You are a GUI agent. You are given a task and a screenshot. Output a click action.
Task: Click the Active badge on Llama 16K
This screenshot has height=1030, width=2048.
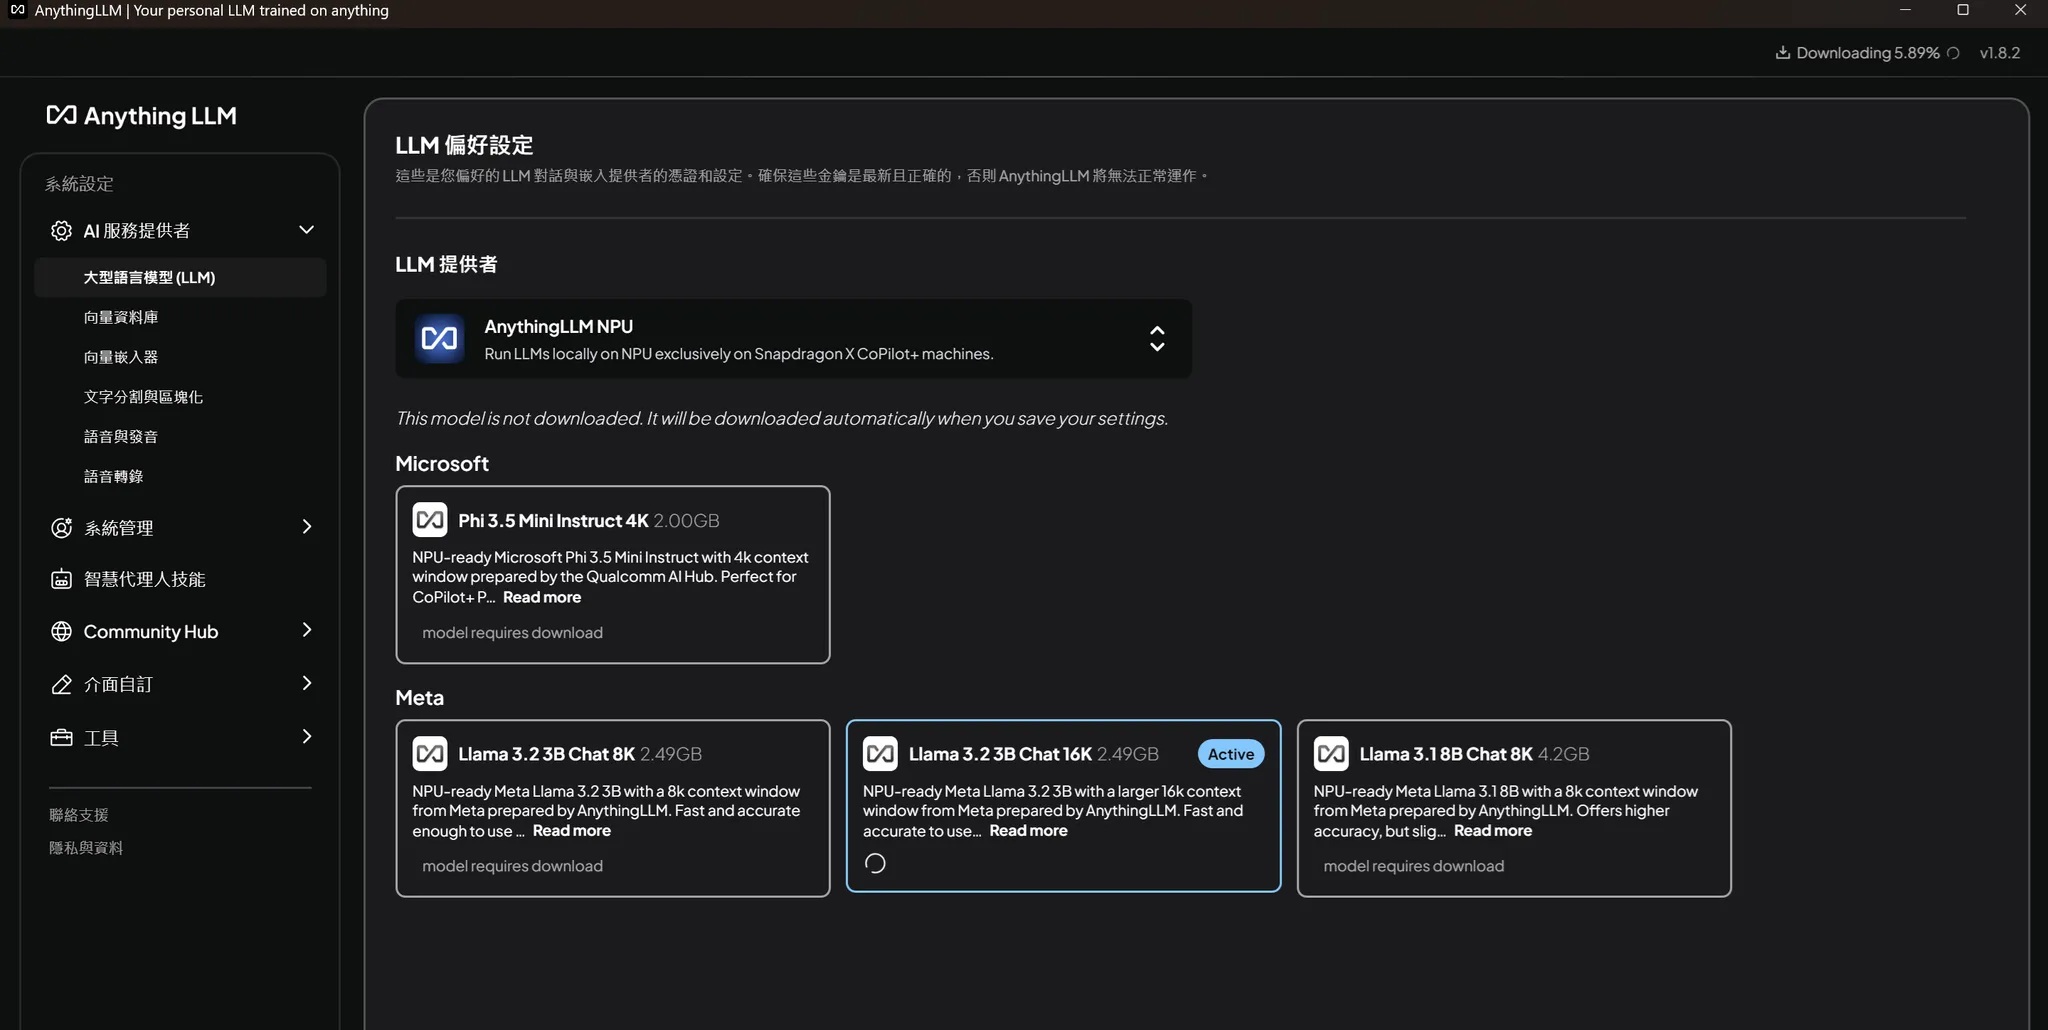tap(1231, 754)
